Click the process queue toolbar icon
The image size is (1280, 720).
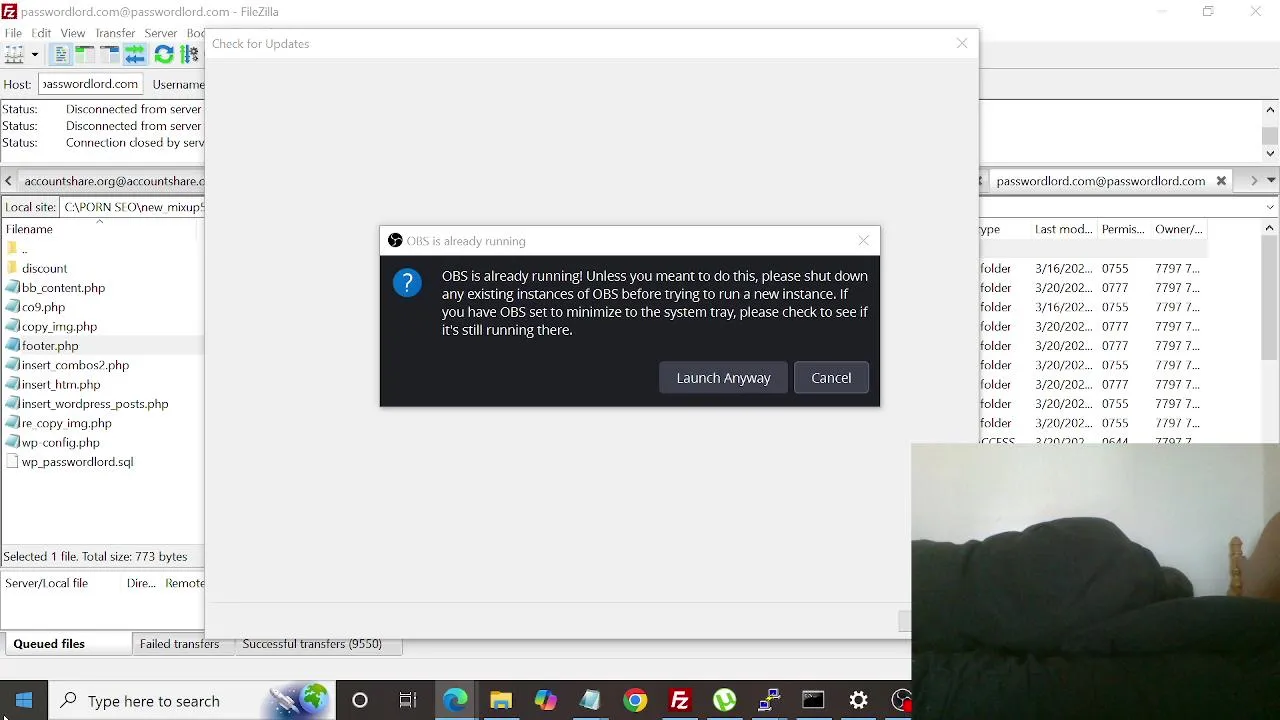coord(189,55)
